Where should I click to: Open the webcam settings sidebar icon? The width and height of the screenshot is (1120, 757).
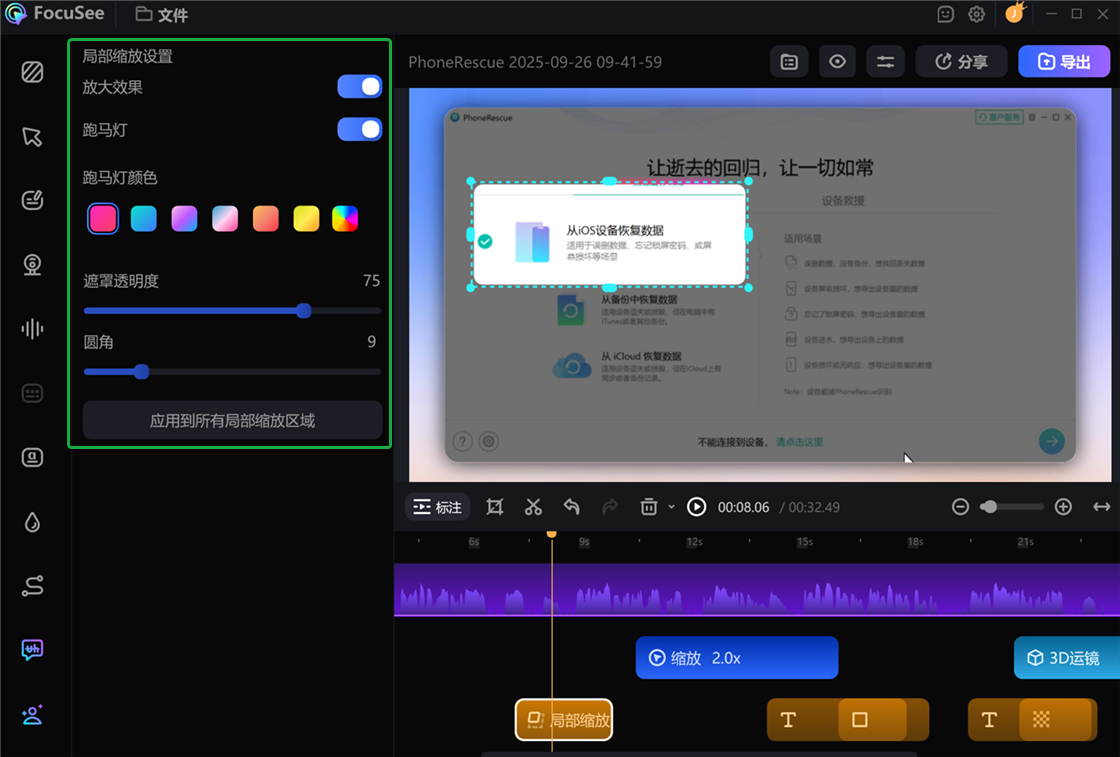(x=32, y=265)
